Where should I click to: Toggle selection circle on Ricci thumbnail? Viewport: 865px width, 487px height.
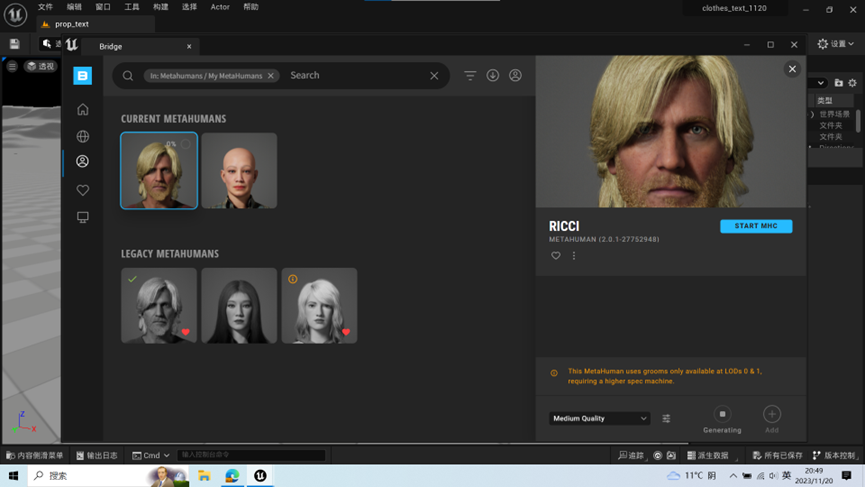click(186, 144)
